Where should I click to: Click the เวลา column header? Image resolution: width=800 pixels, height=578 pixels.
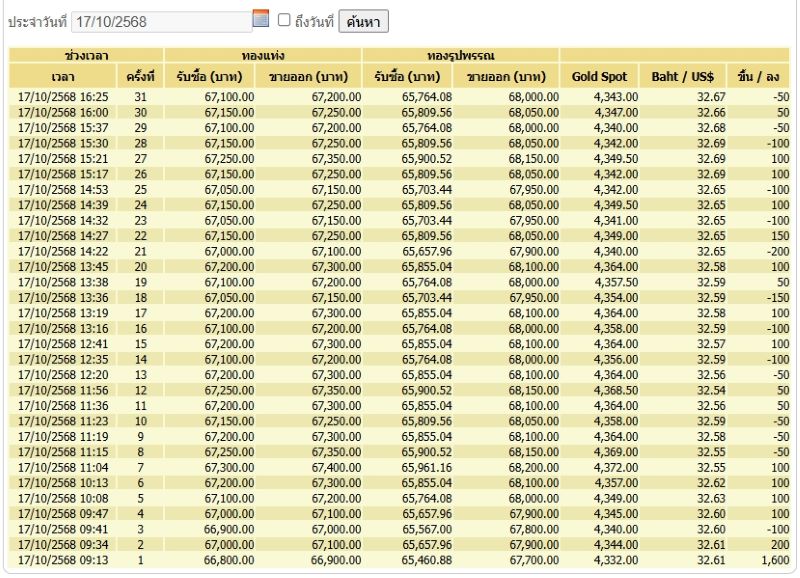[63, 76]
